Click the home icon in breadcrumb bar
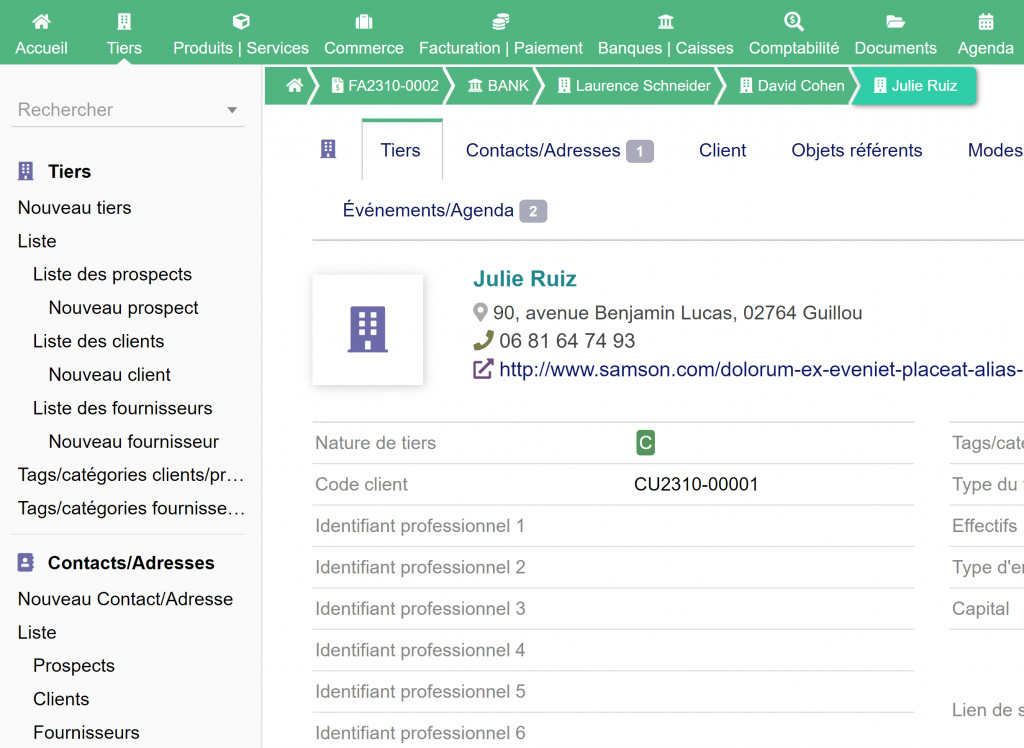 [x=294, y=86]
